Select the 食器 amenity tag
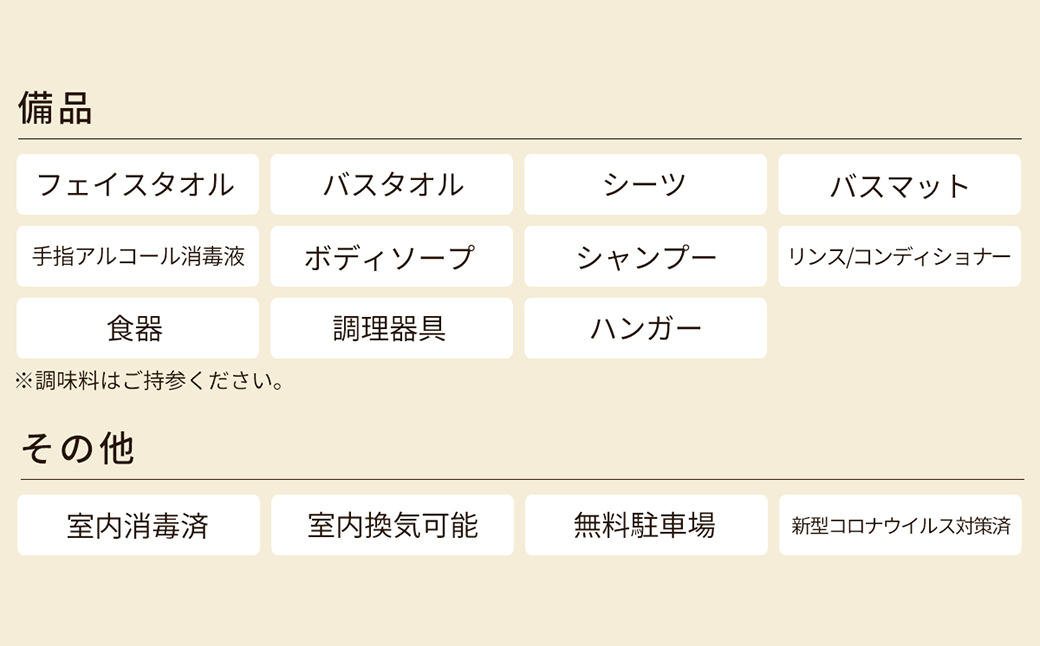Image resolution: width=1040 pixels, height=646 pixels. [x=137, y=328]
